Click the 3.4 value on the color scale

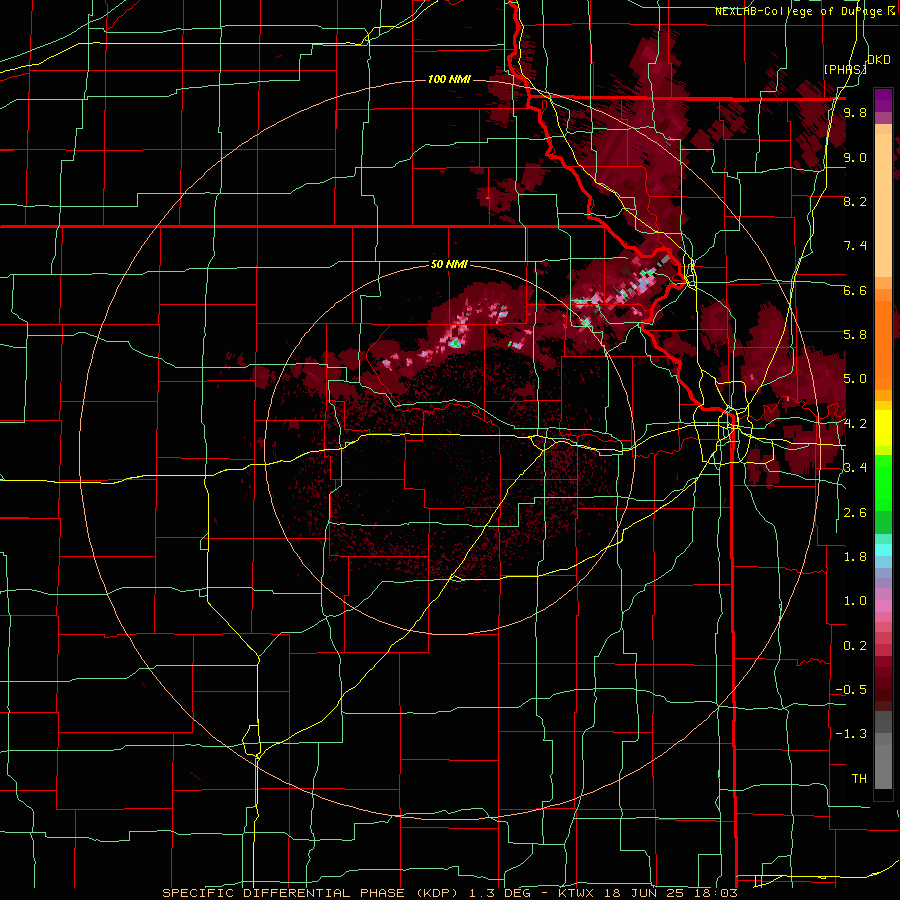click(x=855, y=468)
